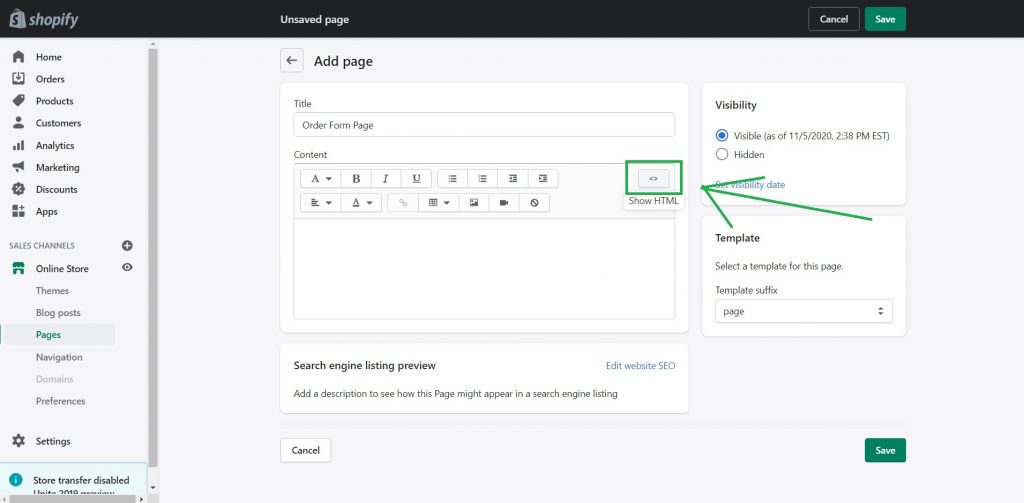Select the Visible radio option
The width and height of the screenshot is (1024, 503).
click(x=722, y=135)
